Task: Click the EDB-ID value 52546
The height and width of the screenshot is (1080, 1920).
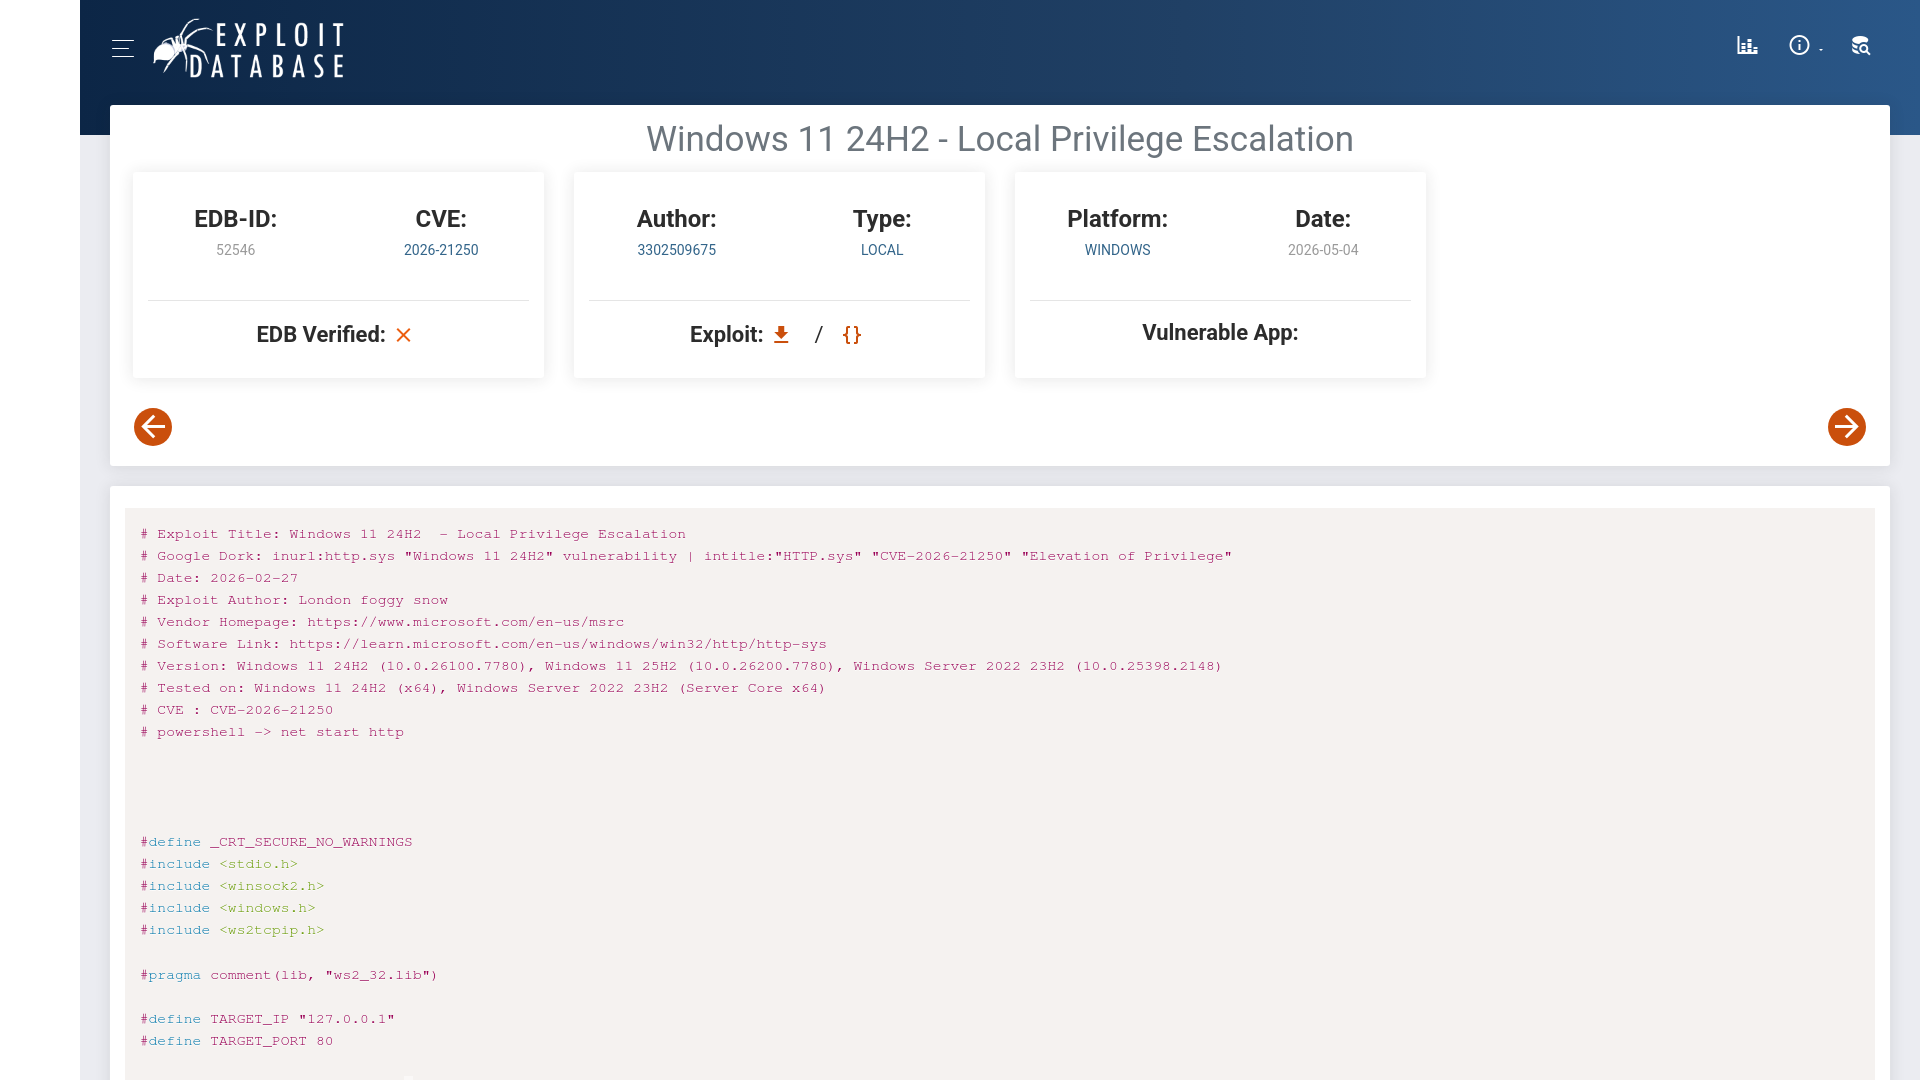Action: click(x=236, y=250)
